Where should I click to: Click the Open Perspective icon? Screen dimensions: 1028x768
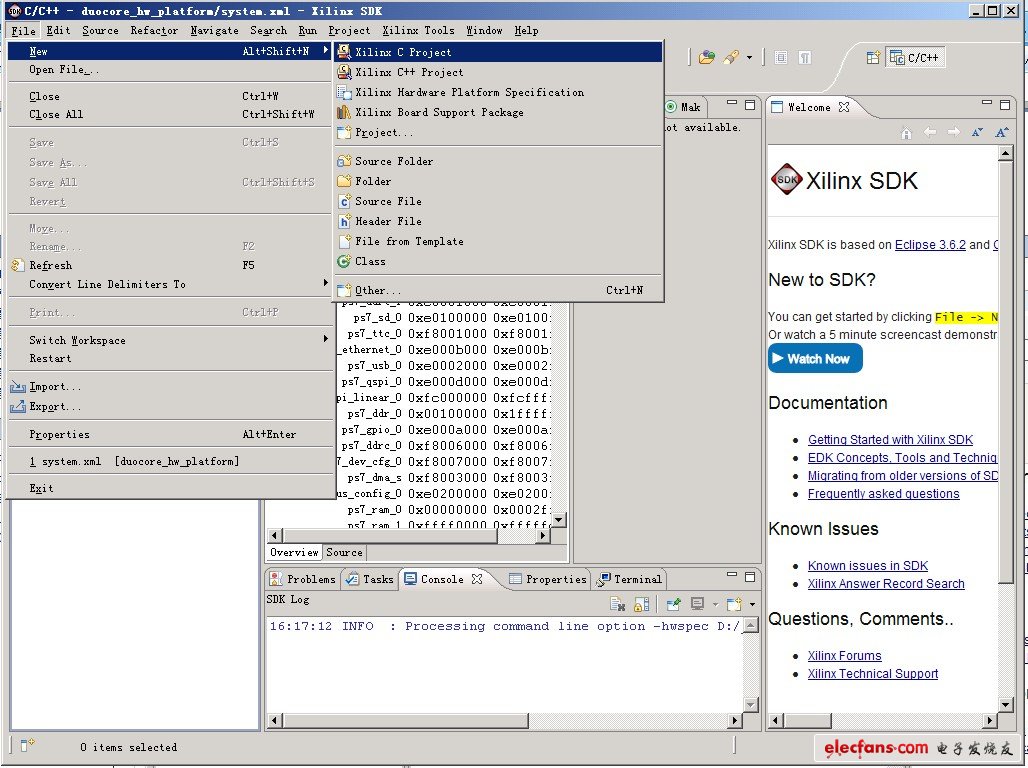pyautogui.click(x=873, y=58)
